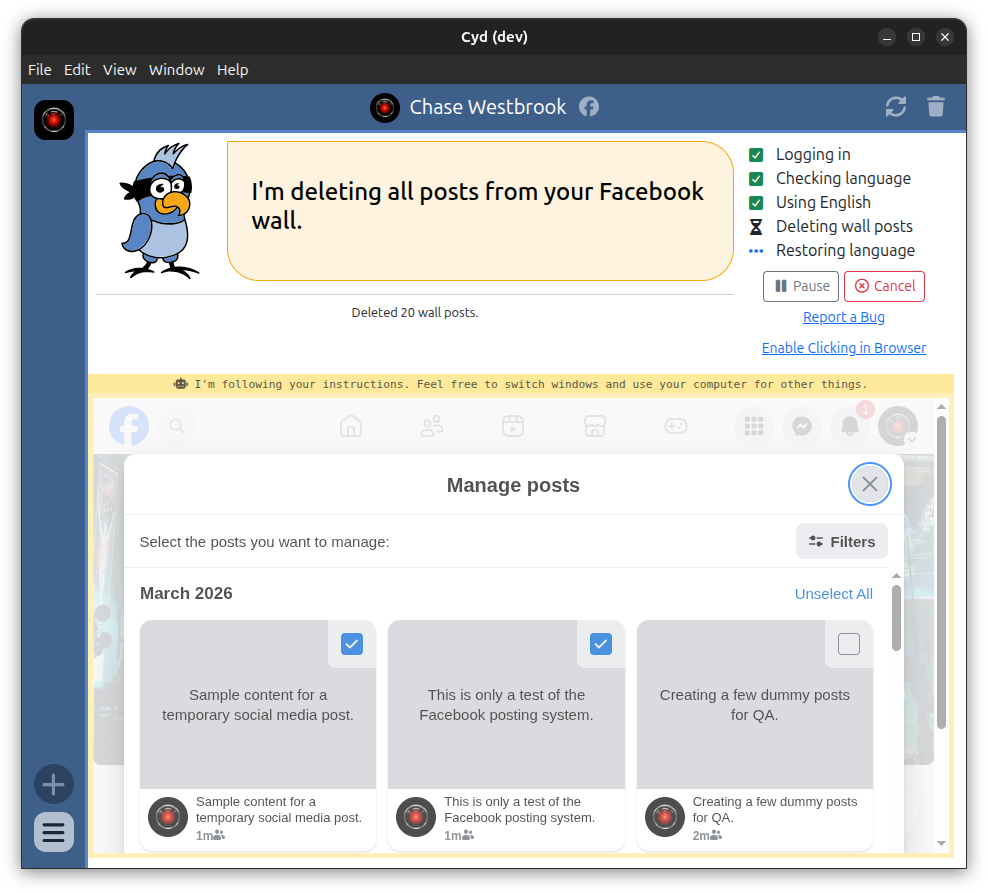Click the Manage posts dialog scrollbar
Screen dimensions: 988x893
coord(896,615)
